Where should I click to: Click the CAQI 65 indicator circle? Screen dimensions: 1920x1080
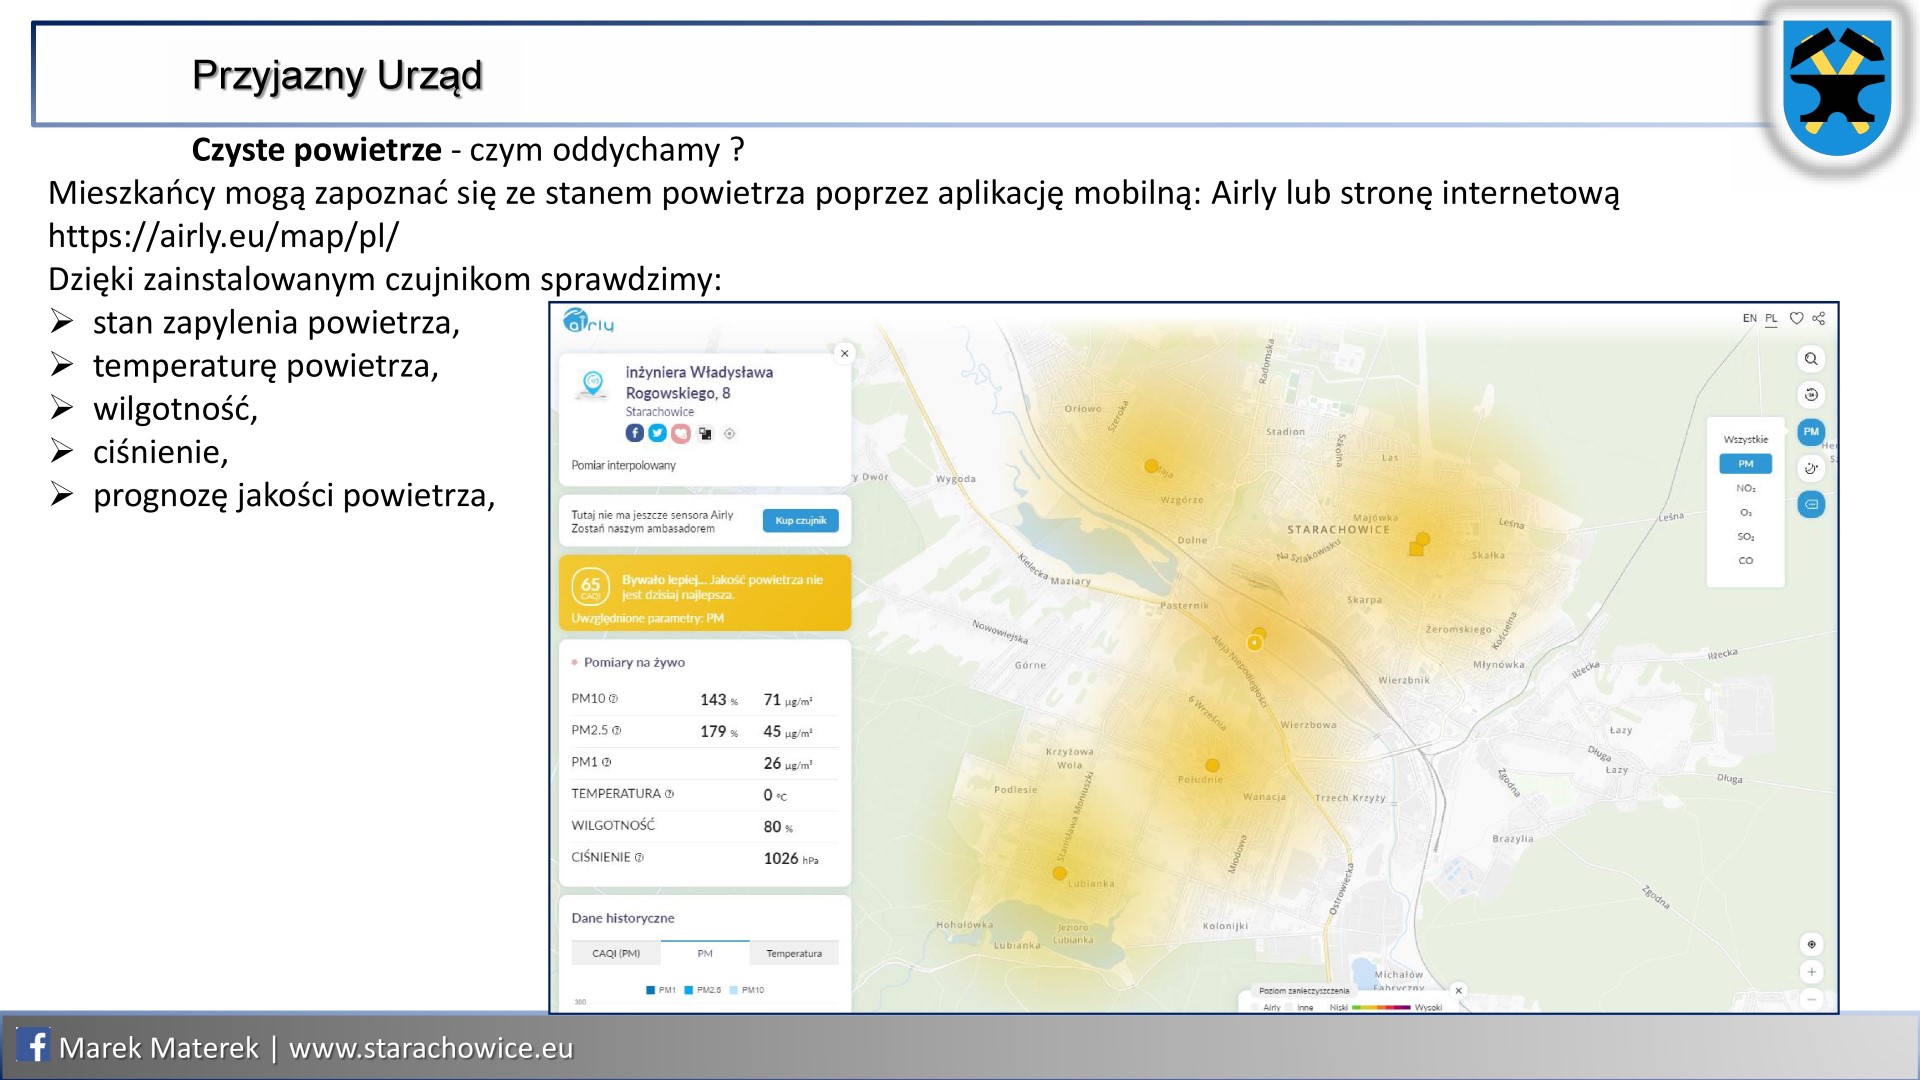tap(590, 587)
